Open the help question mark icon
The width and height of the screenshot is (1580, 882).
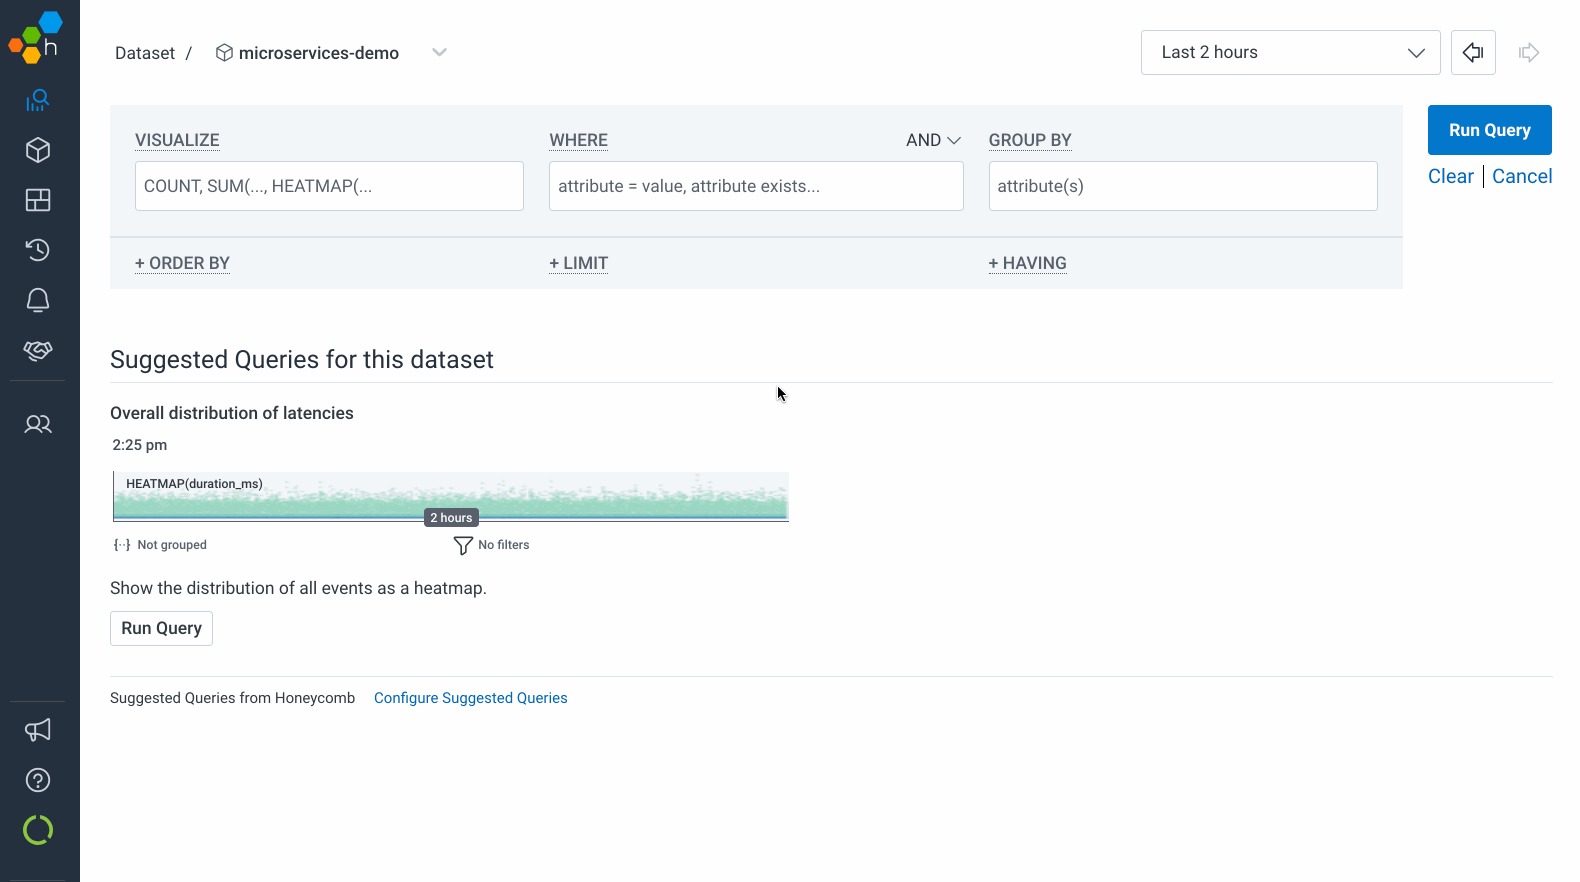pyautogui.click(x=38, y=780)
